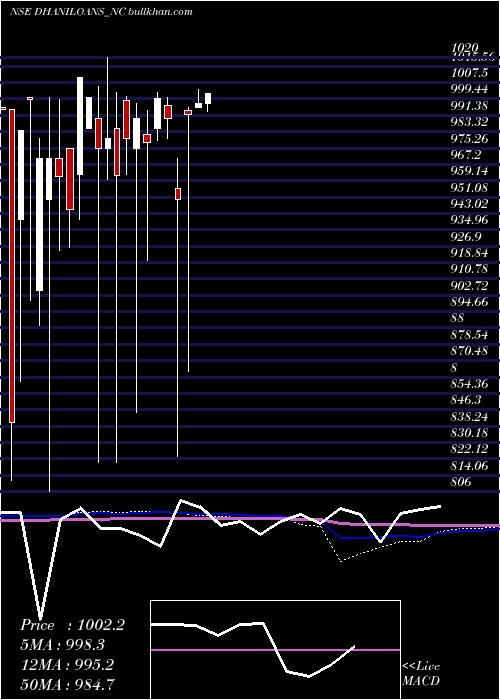Click the 975.26 price level label
The image size is (500, 700).
coord(469,139)
